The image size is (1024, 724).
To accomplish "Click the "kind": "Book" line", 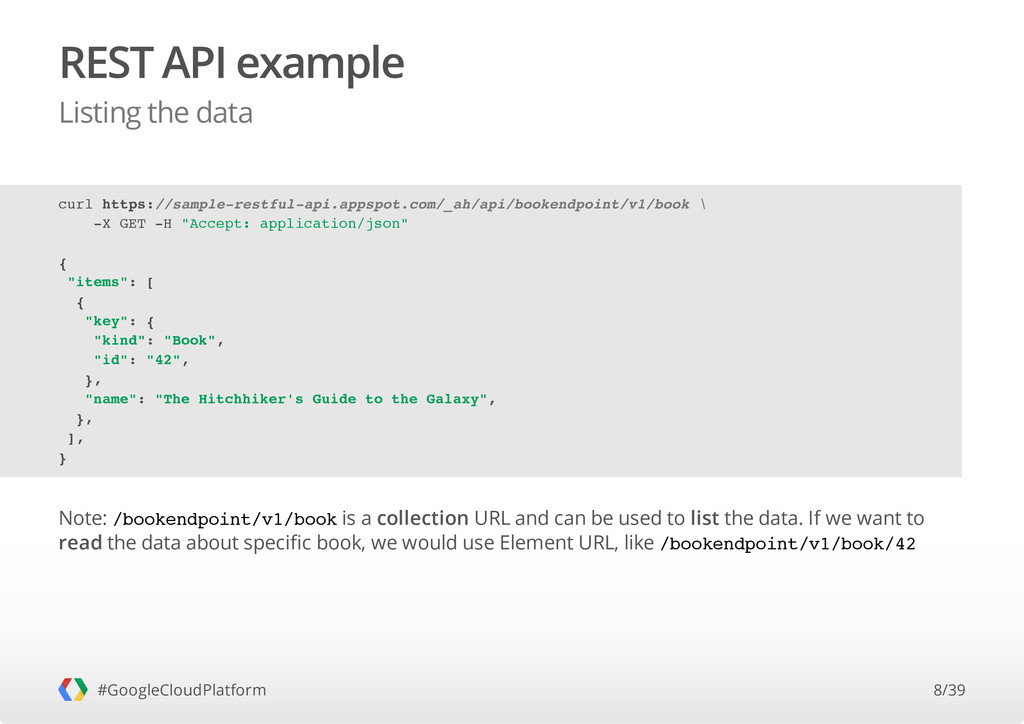I will [159, 341].
